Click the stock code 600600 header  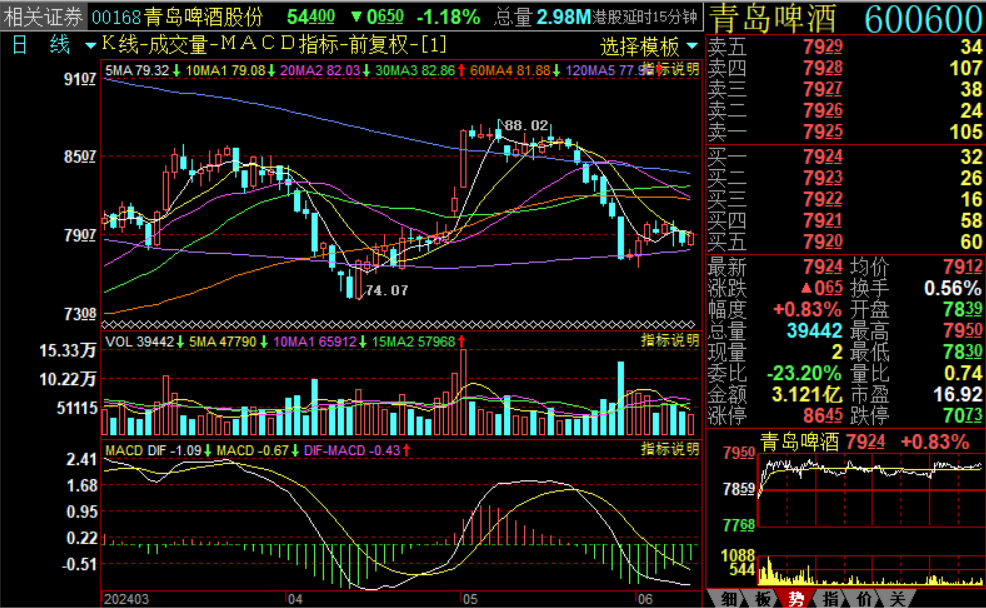click(x=921, y=18)
